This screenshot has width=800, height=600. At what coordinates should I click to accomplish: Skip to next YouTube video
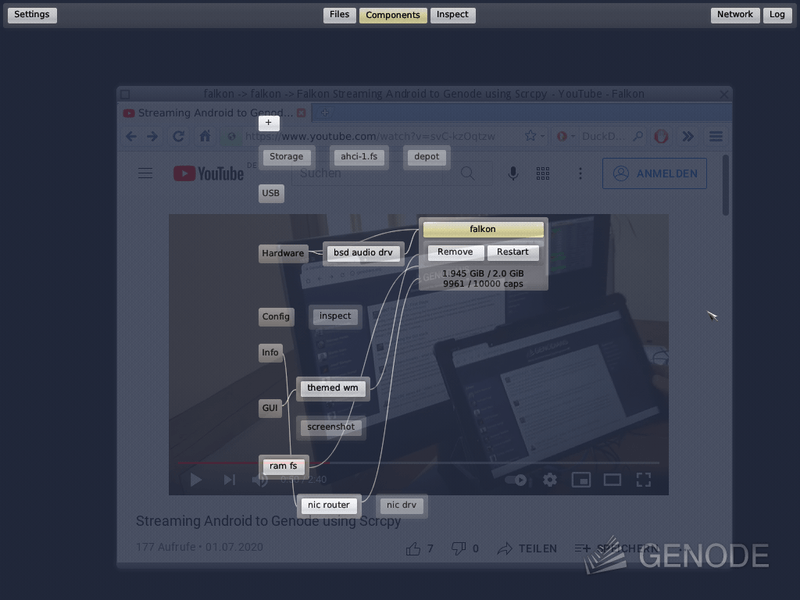(229, 480)
